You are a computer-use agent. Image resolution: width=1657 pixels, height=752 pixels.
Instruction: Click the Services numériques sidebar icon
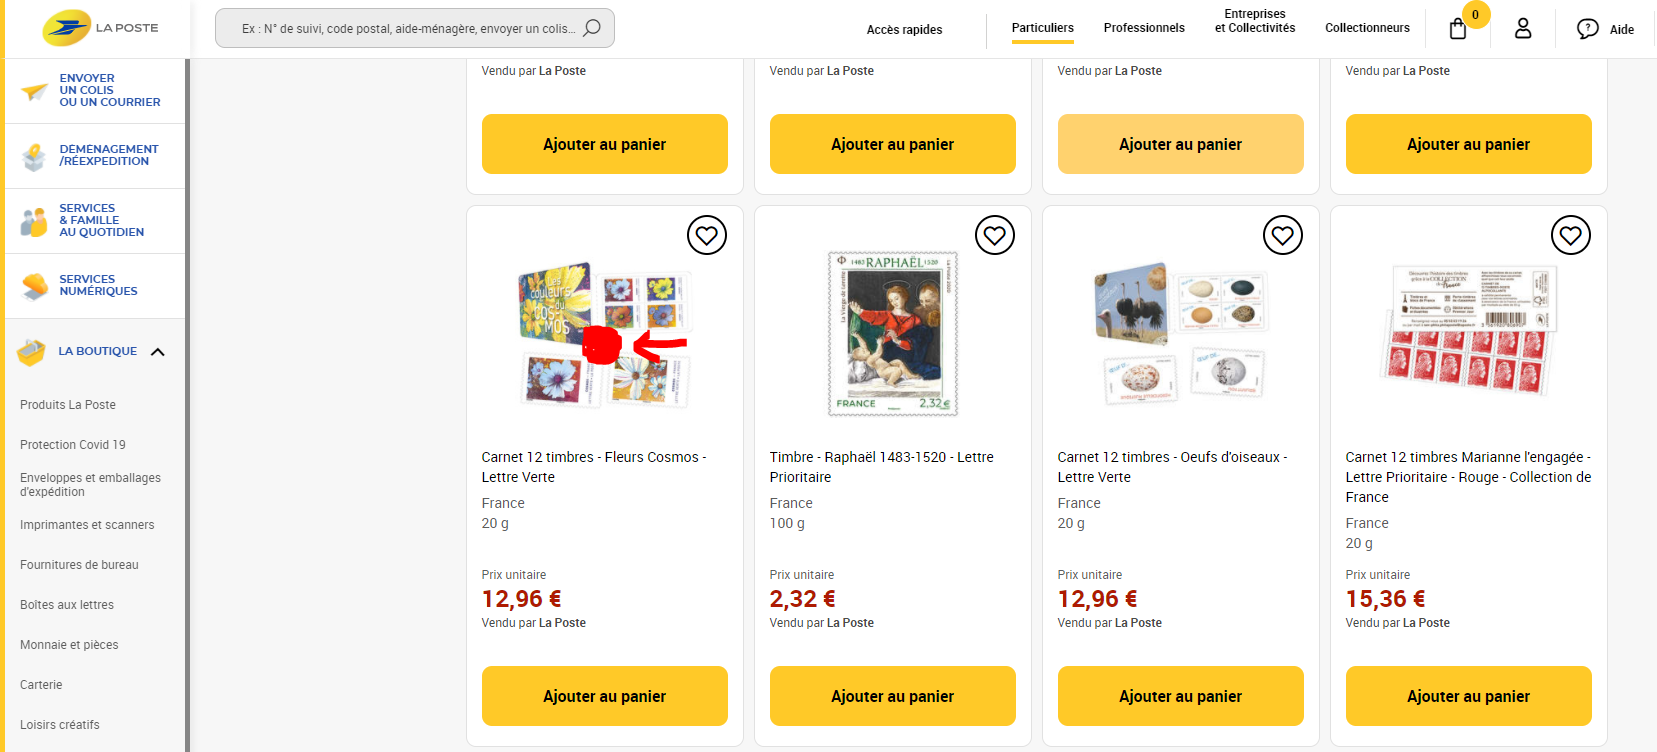coord(35,286)
